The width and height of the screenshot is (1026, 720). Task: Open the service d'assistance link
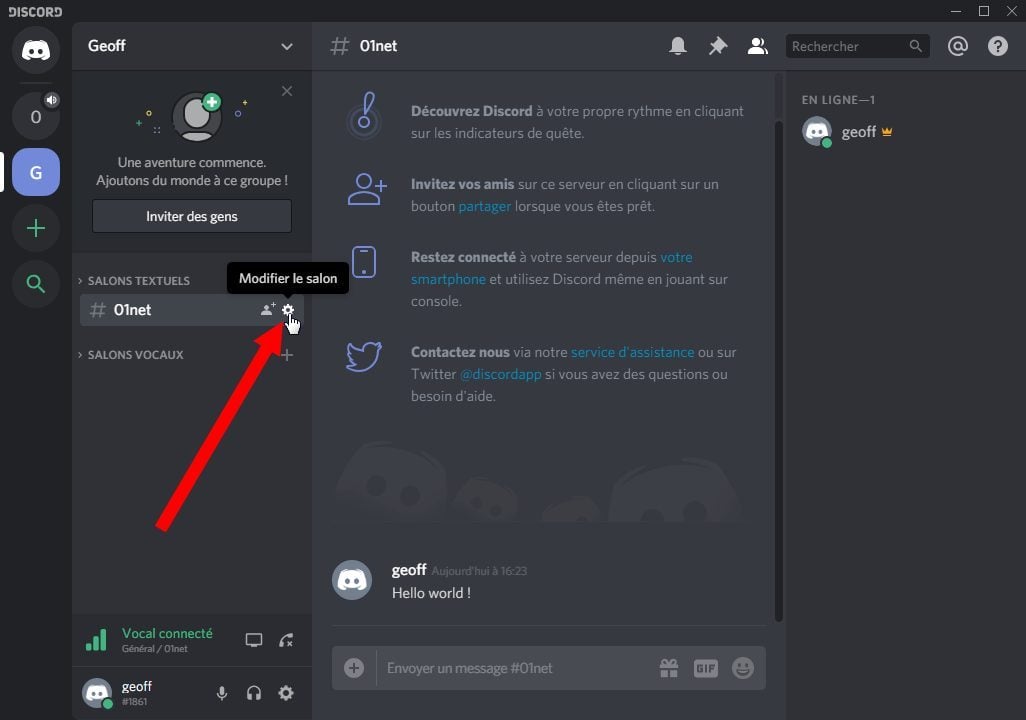click(632, 352)
